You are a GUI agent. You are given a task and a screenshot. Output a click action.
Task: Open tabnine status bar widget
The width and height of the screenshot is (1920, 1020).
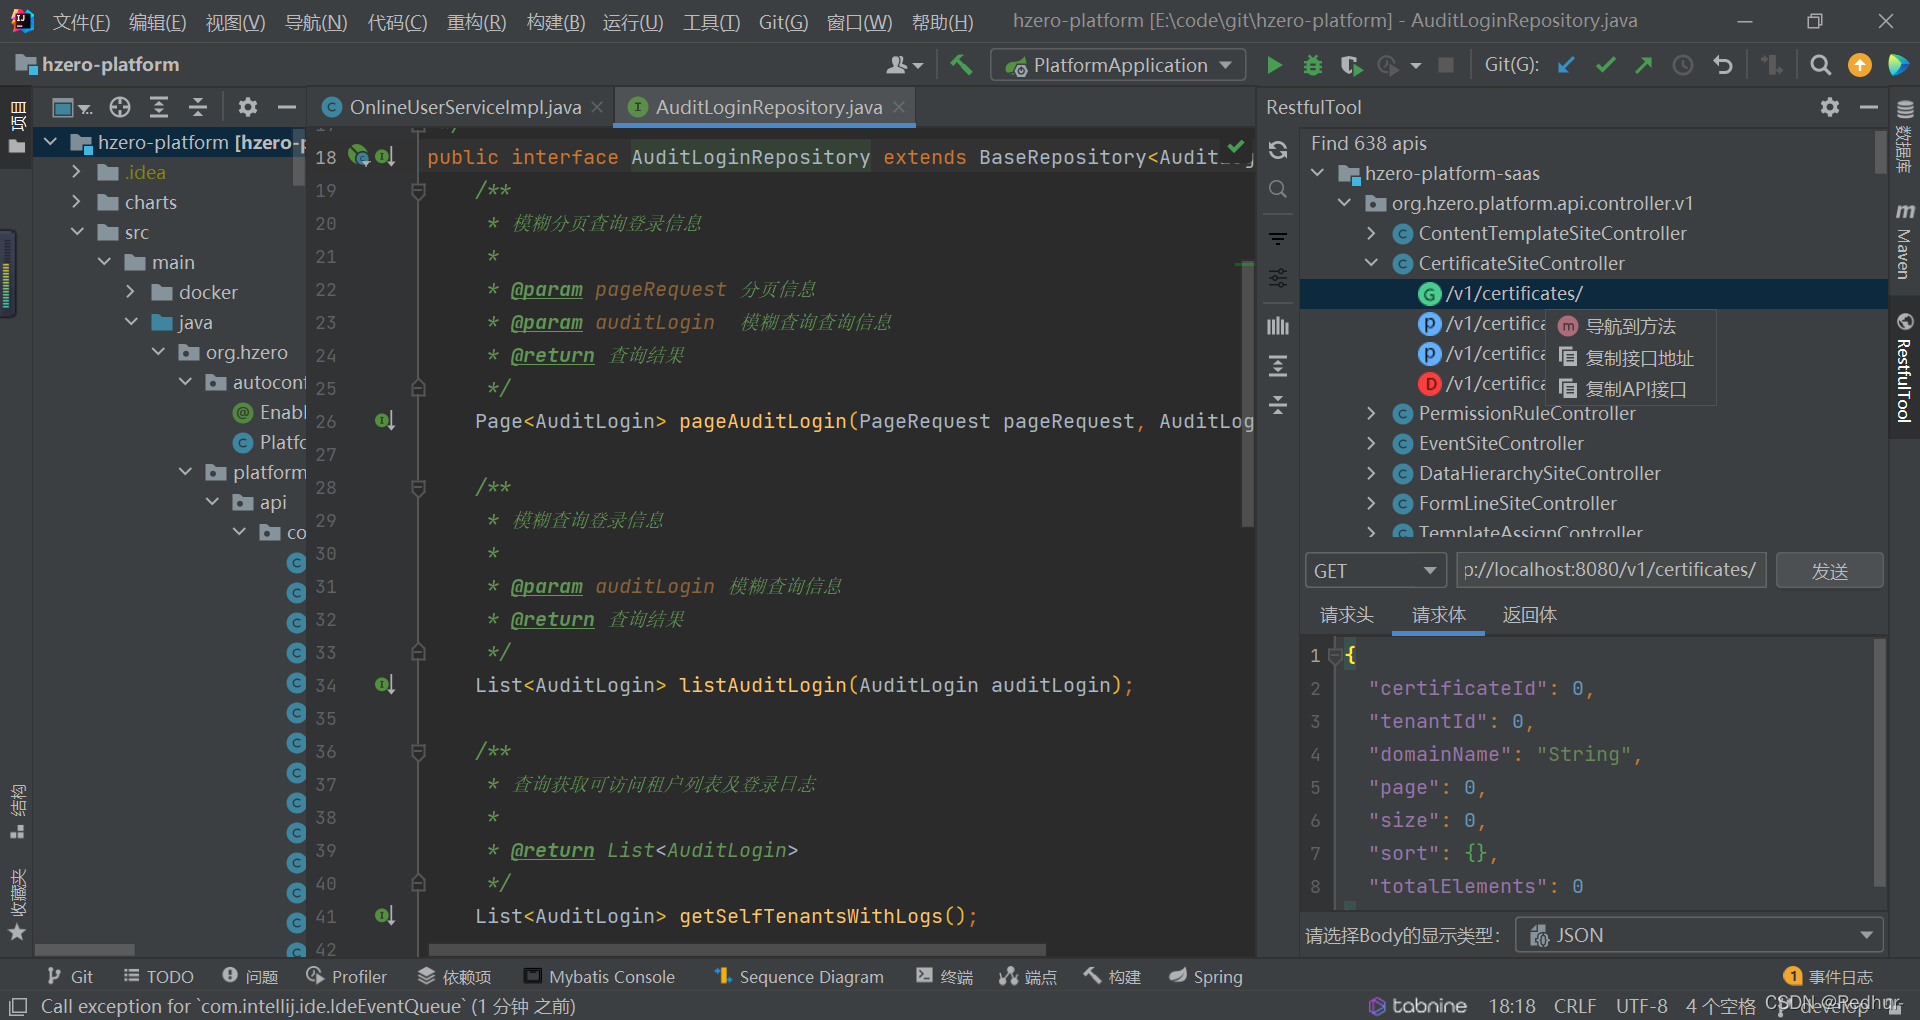point(1418,1006)
